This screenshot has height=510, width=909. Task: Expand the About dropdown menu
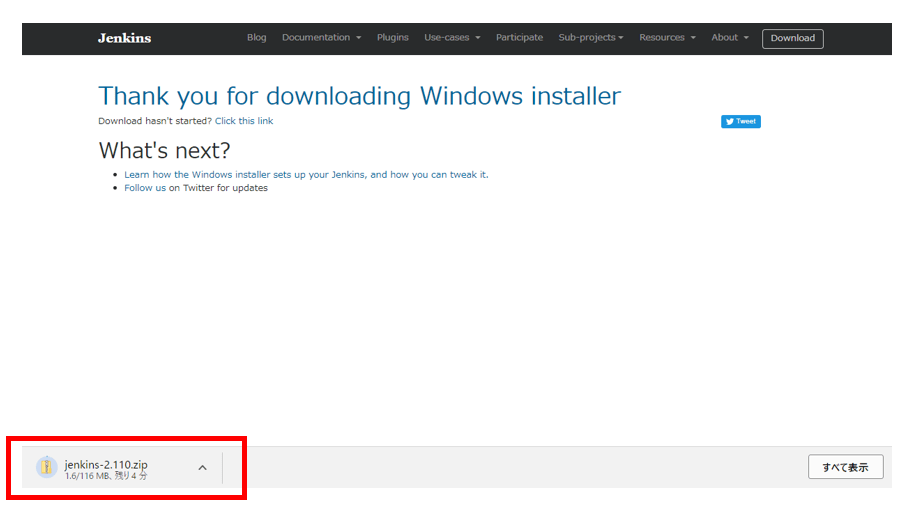click(730, 38)
